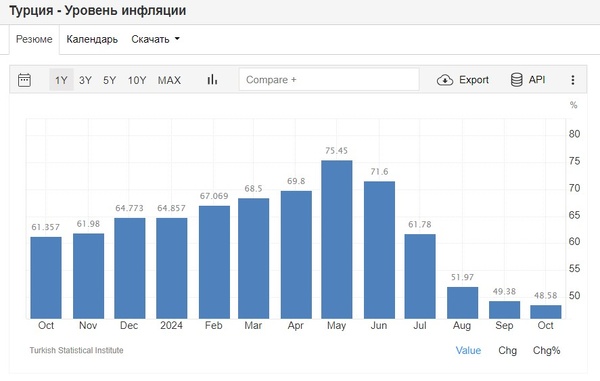Image resolution: width=600 pixels, height=381 pixels.
Task: Click the Compare + input field
Action: pyautogui.click(x=329, y=80)
